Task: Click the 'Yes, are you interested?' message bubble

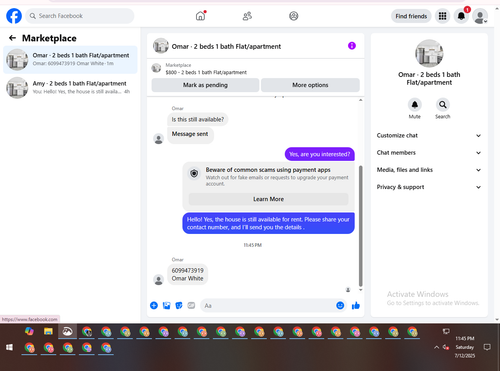Action: coord(319,154)
